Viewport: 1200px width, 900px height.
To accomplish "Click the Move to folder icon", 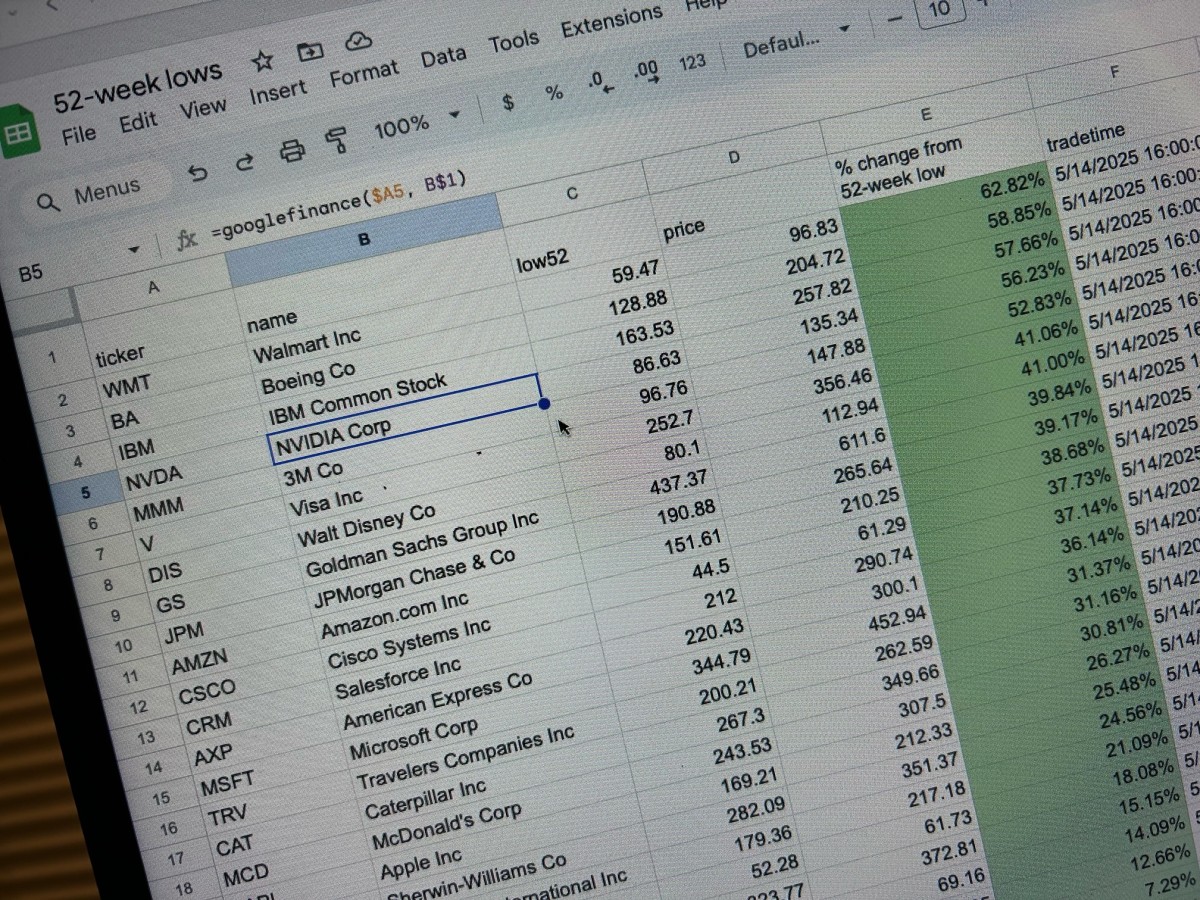I will click(x=310, y=51).
